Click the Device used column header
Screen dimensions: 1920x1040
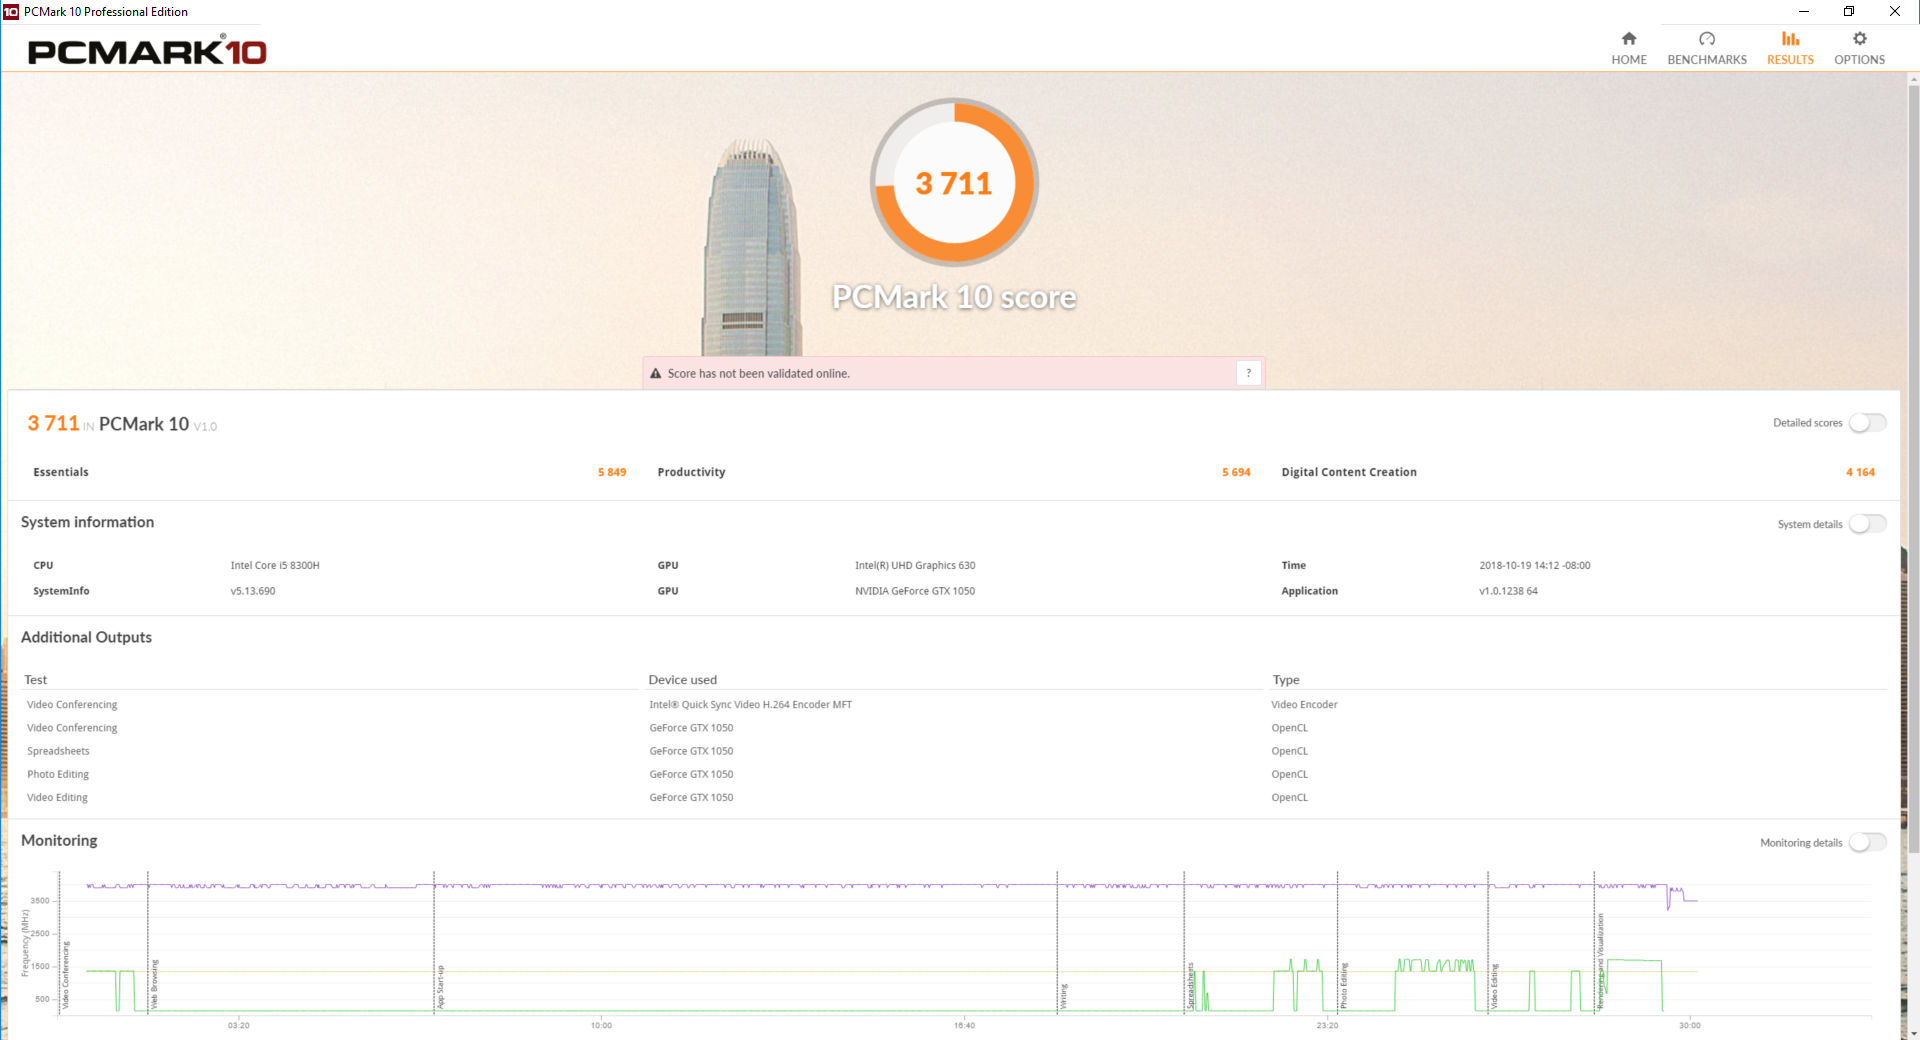coord(682,680)
